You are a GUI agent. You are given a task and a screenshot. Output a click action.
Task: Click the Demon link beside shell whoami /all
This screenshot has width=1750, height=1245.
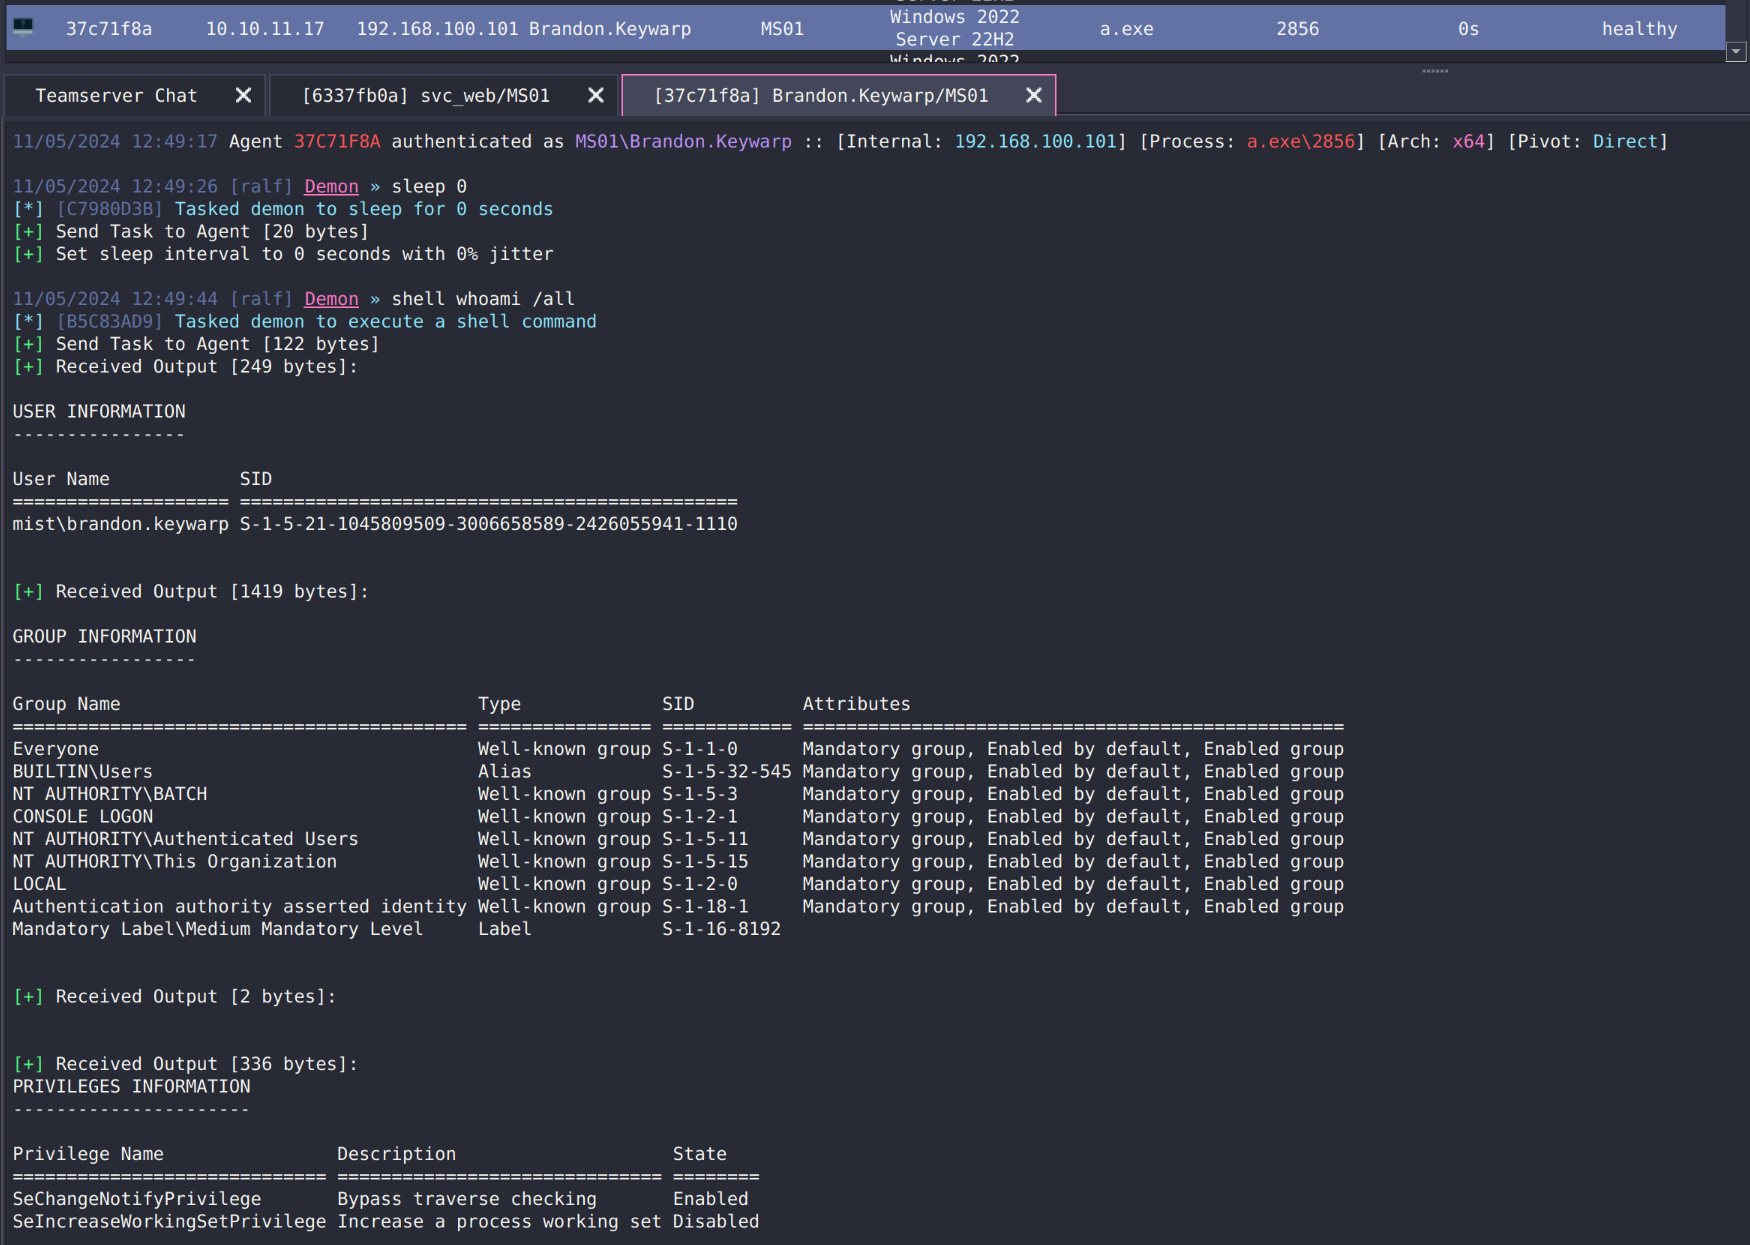(x=331, y=299)
